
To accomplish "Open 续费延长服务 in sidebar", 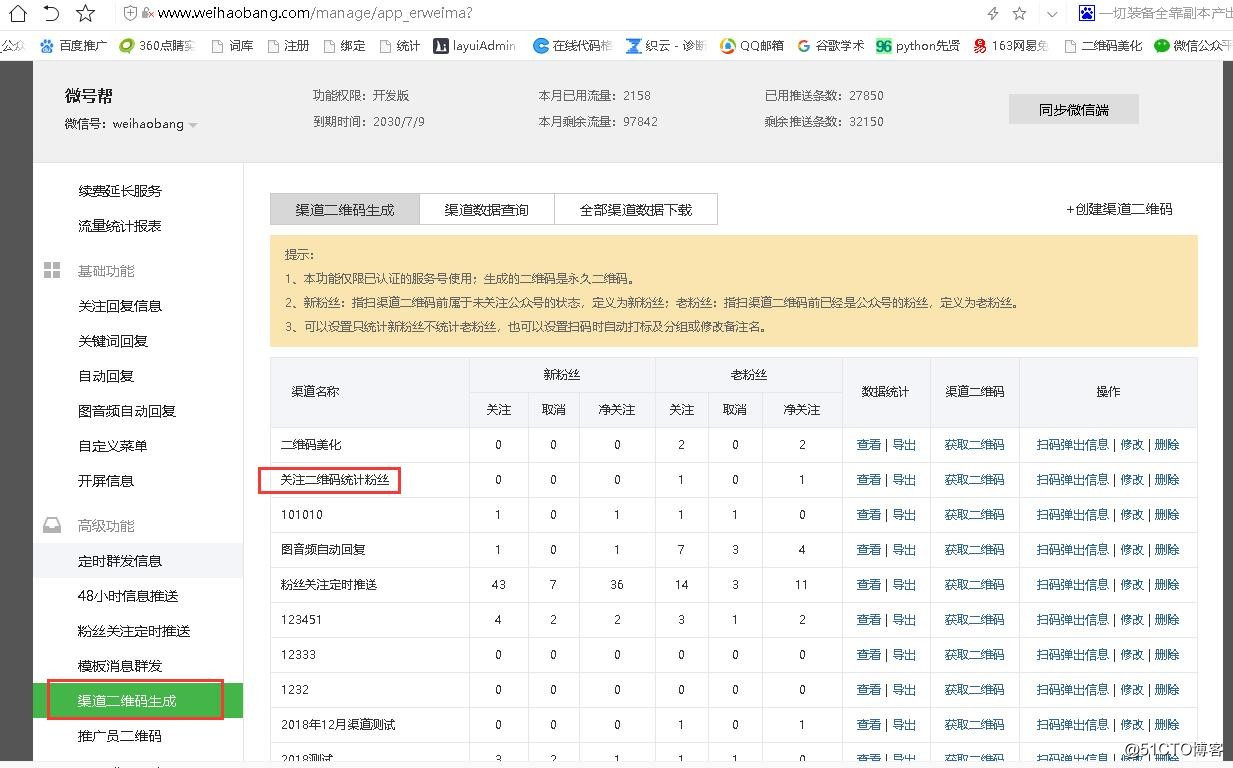I will (120, 191).
